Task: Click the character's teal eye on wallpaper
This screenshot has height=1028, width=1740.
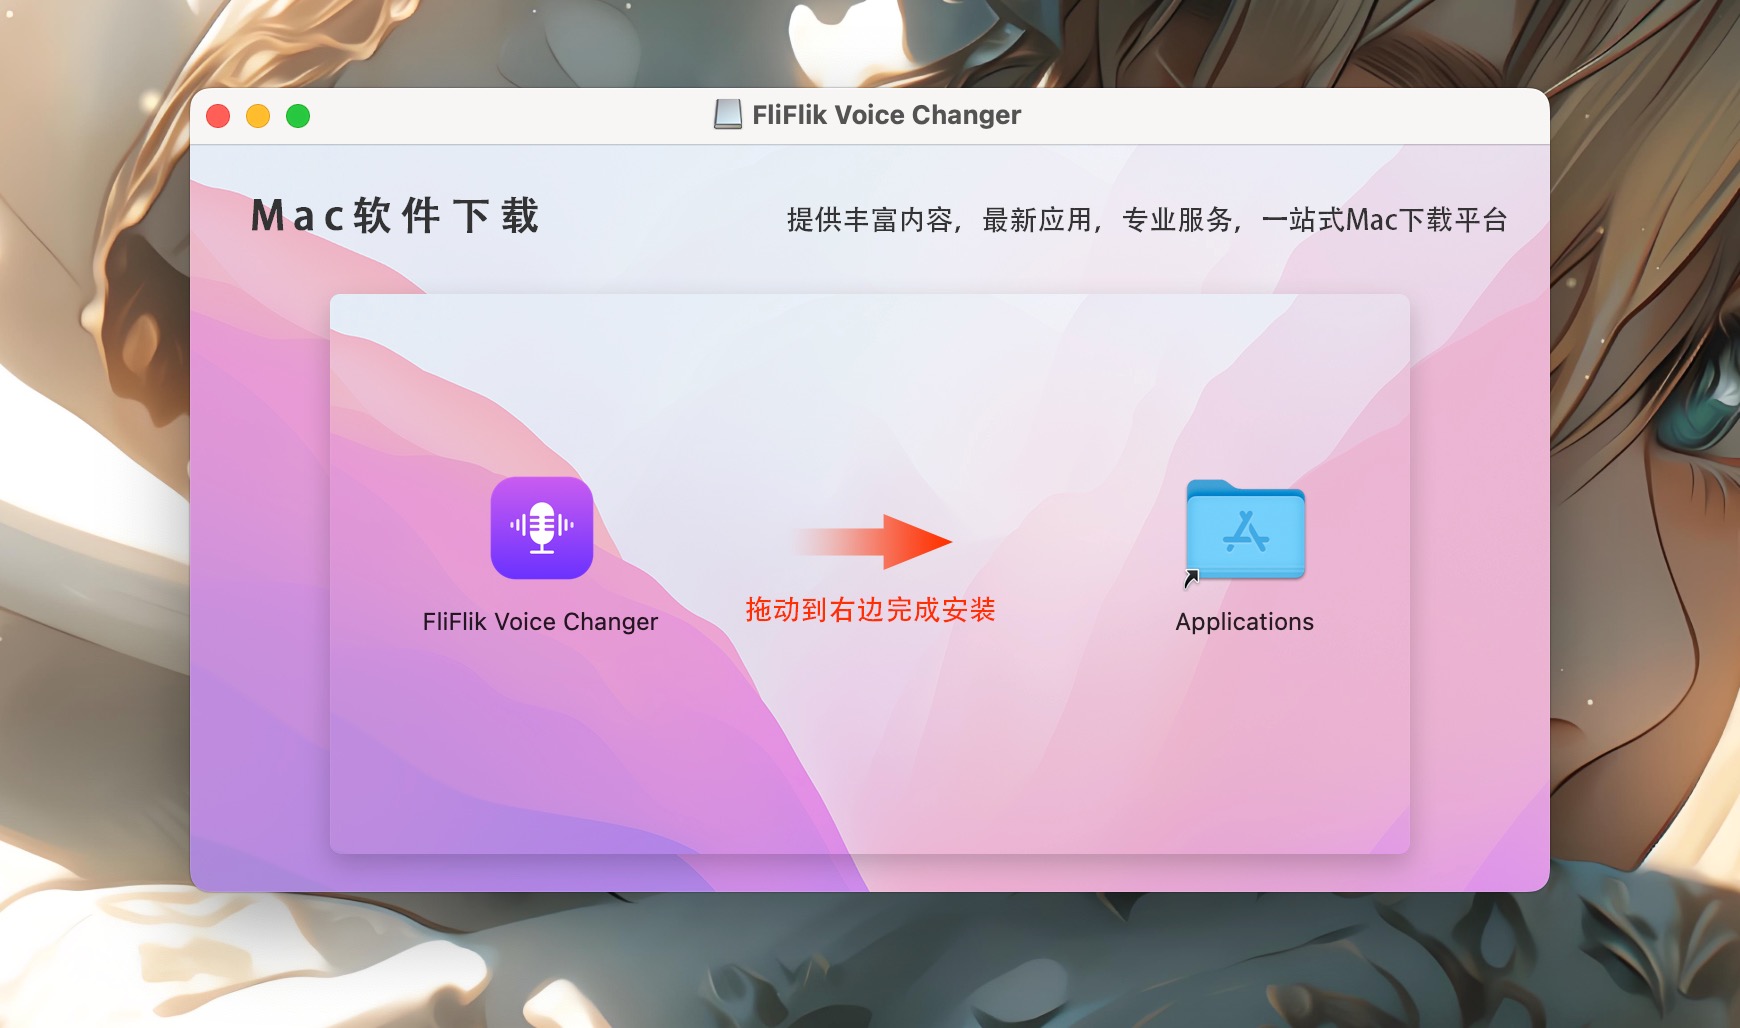Action: click(x=1700, y=410)
